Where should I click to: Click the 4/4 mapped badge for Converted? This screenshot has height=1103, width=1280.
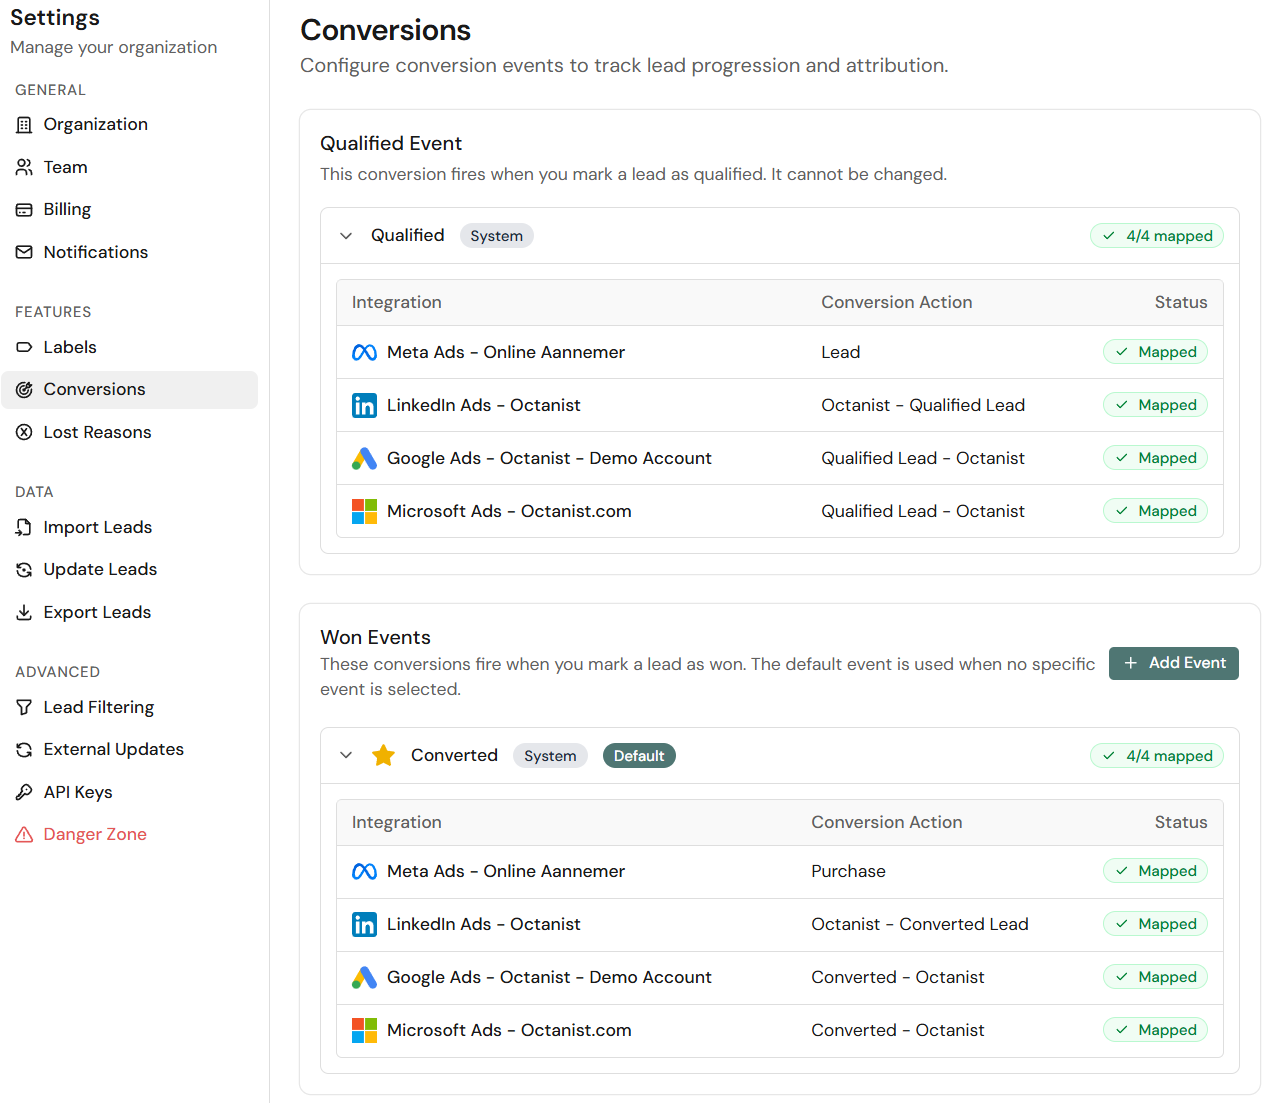tap(1157, 756)
